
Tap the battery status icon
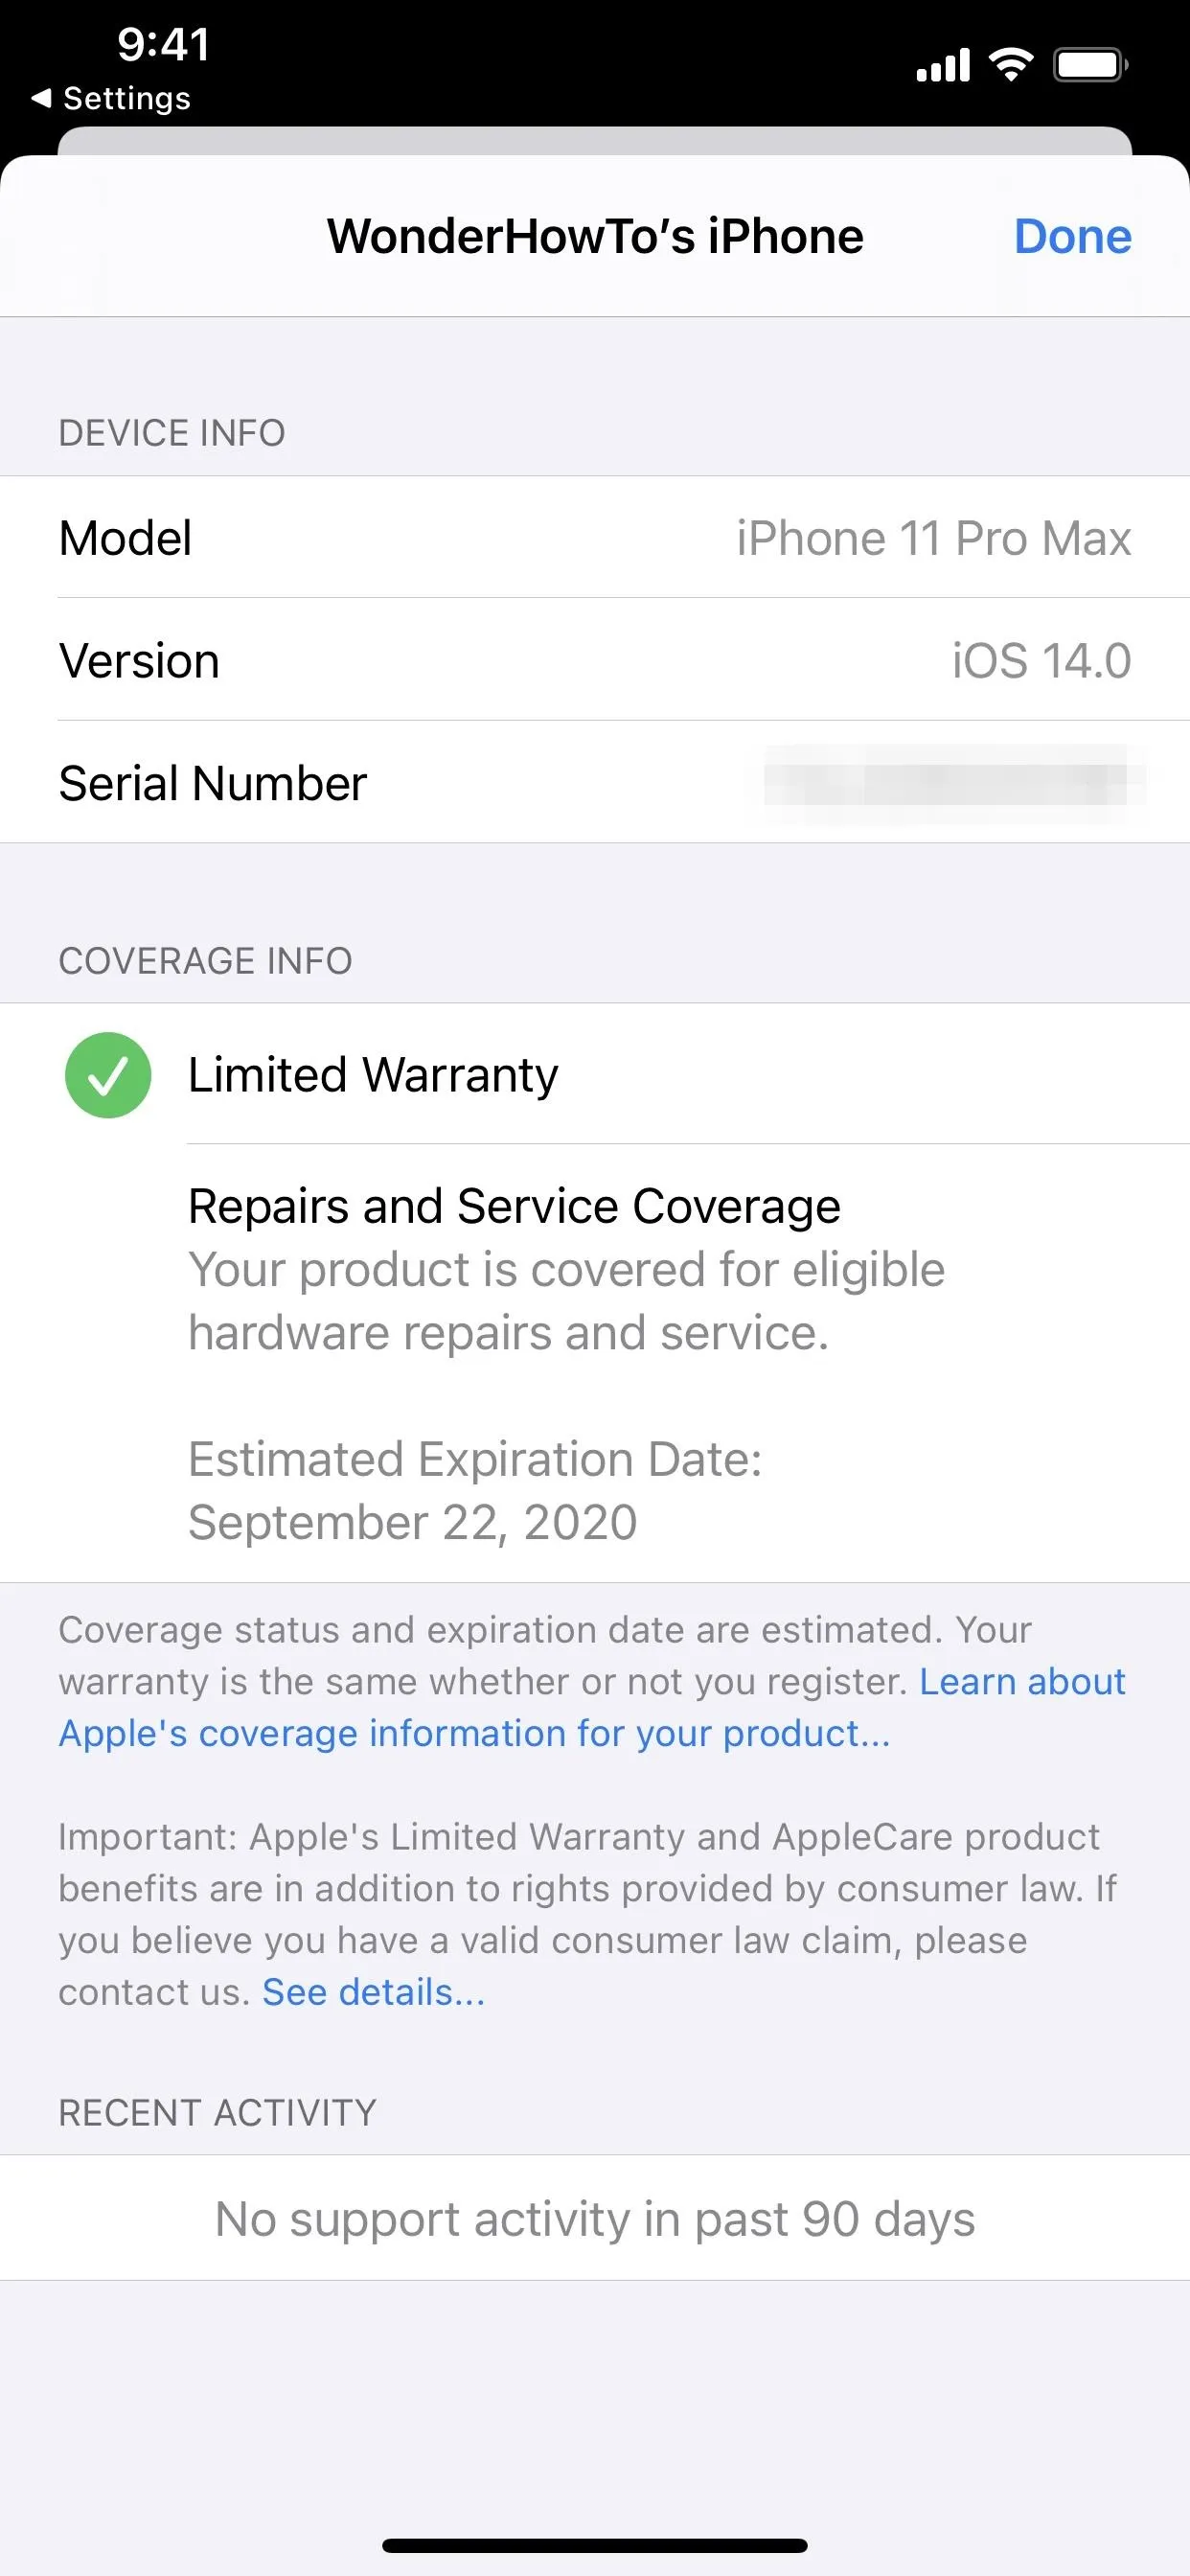[x=1091, y=65]
